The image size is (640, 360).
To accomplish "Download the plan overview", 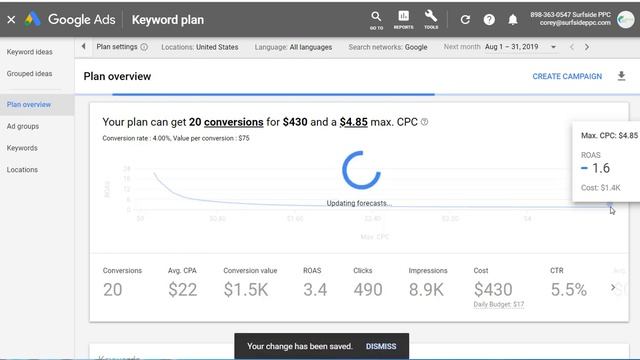I will pyautogui.click(x=621, y=76).
